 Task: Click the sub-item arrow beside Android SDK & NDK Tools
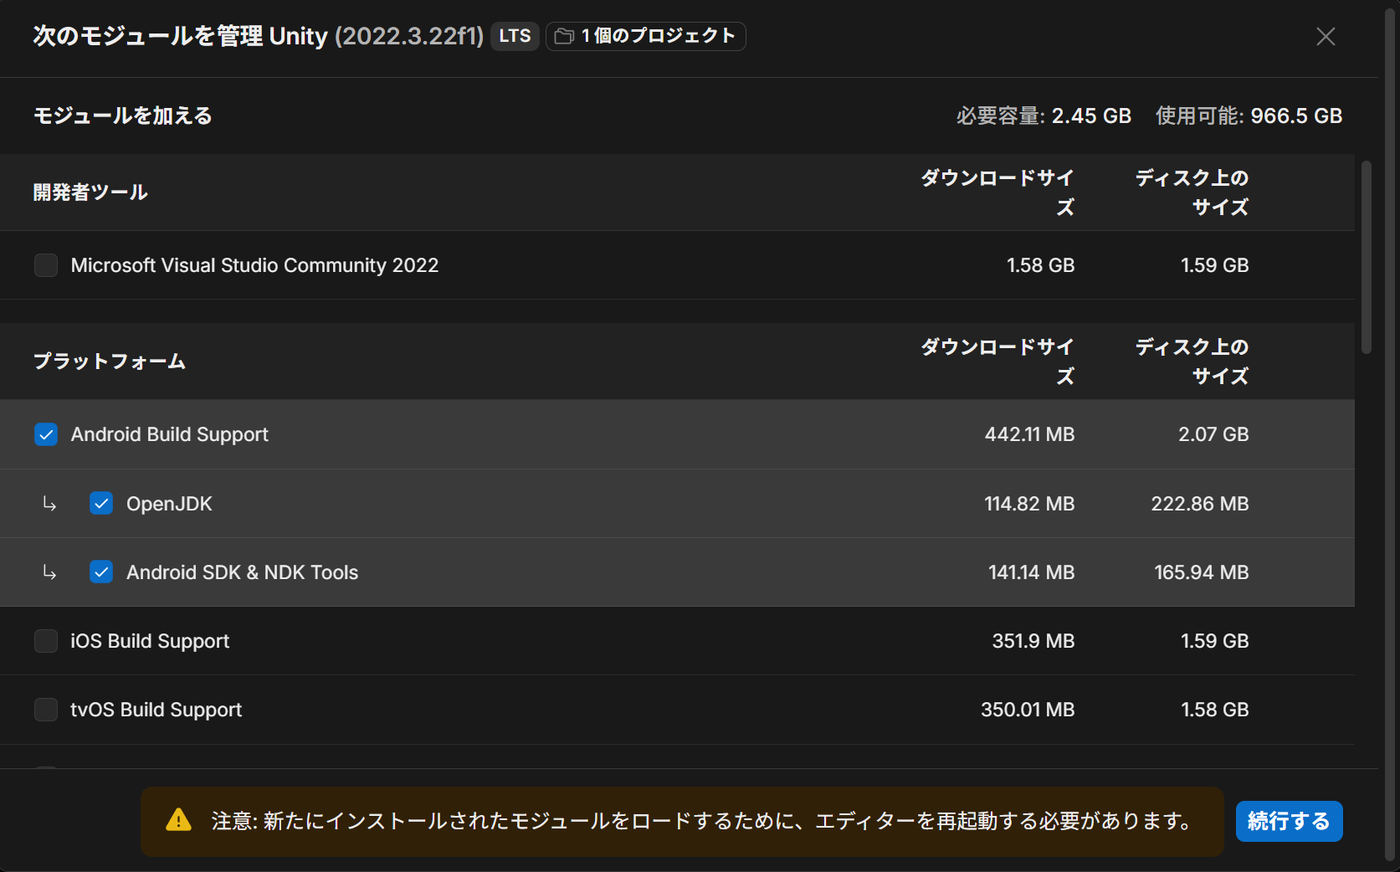click(x=49, y=573)
